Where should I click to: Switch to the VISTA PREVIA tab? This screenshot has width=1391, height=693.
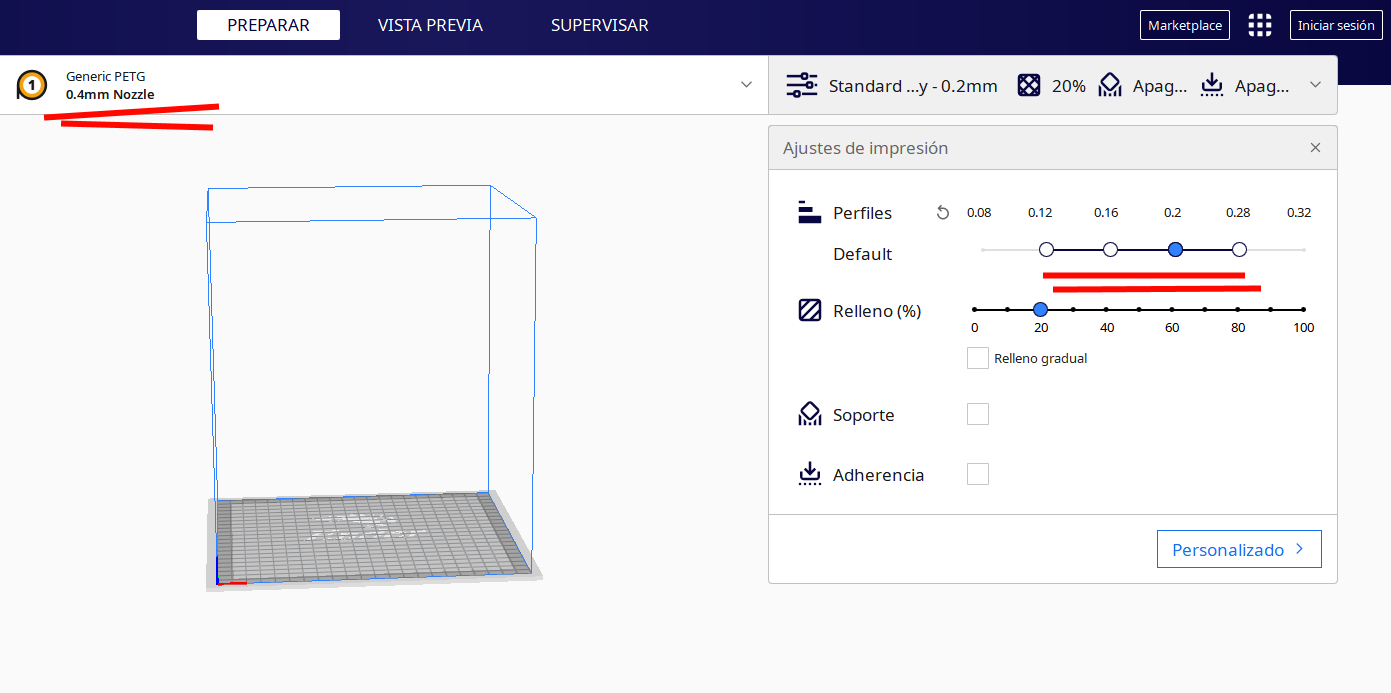430,26
